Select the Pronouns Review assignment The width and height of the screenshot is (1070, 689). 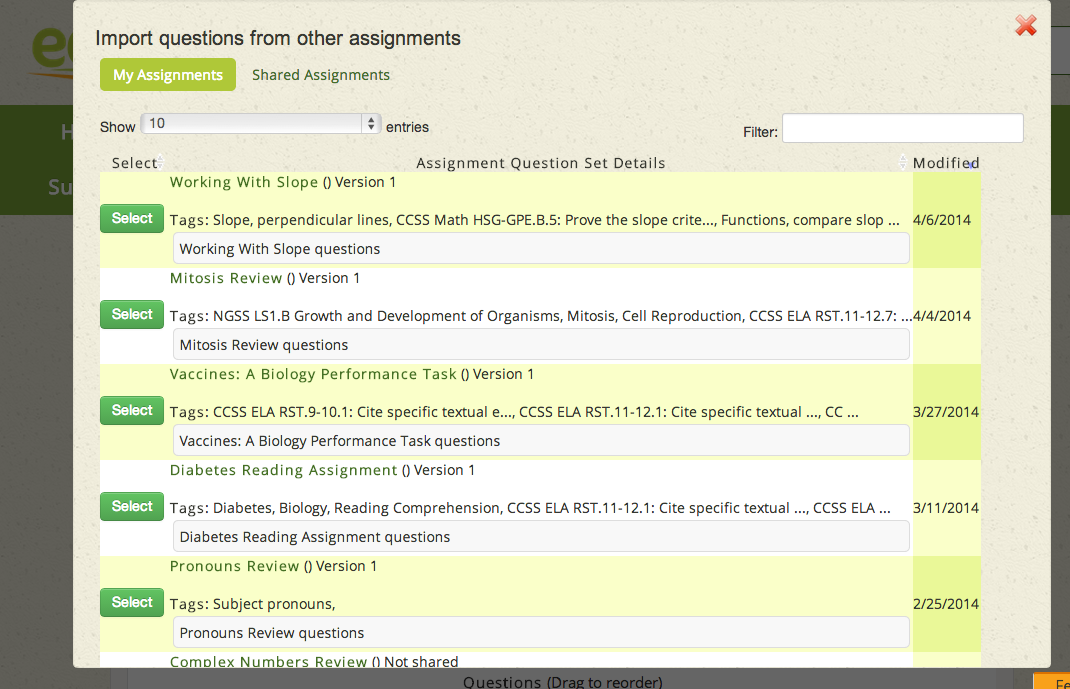[132, 602]
